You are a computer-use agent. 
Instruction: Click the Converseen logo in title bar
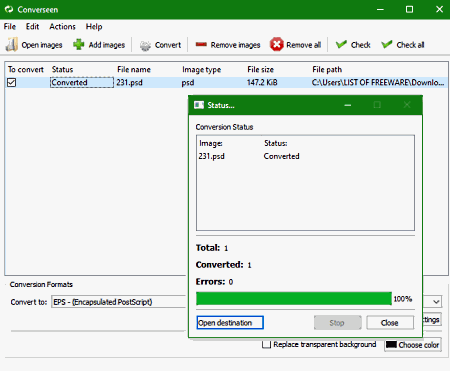pyautogui.click(x=9, y=9)
